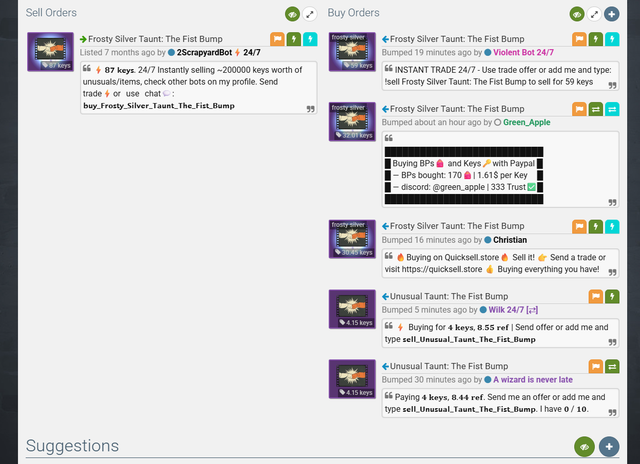Click 'discord: @green_apple | 333 Trust' line
The width and height of the screenshot is (640, 464).
(x=464, y=187)
